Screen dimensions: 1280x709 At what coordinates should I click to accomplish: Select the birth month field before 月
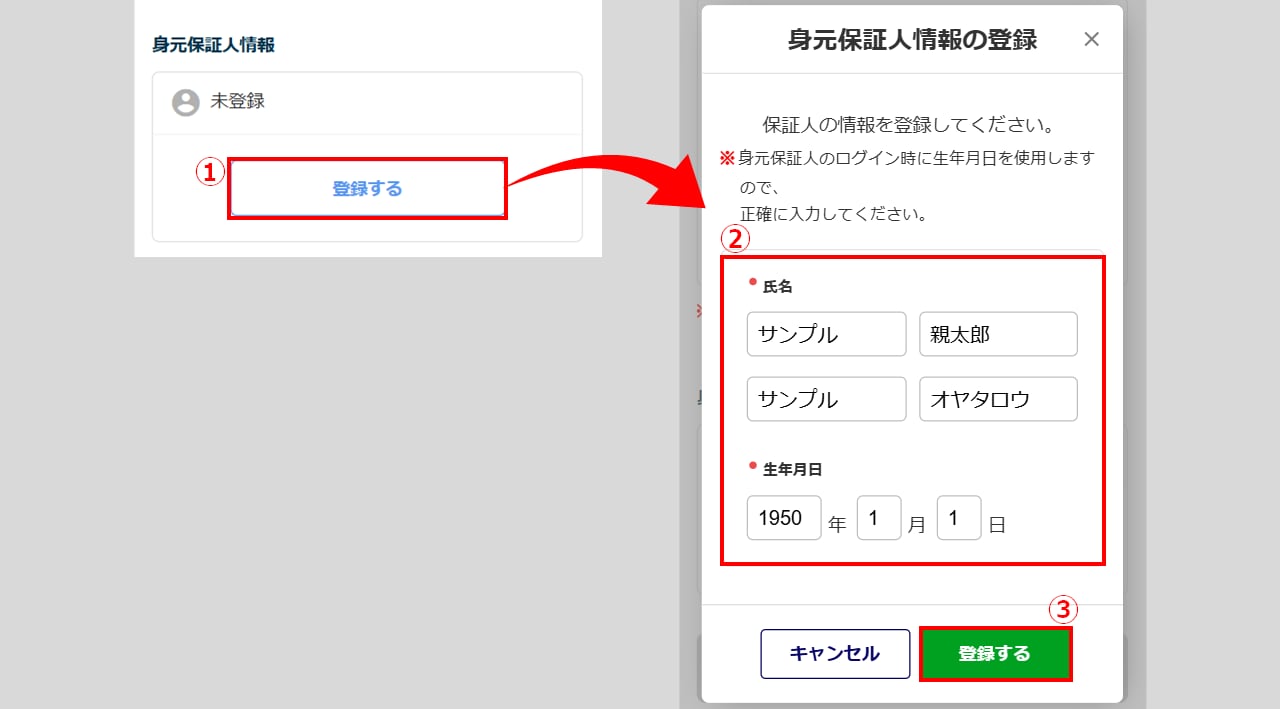pyautogui.click(x=879, y=518)
